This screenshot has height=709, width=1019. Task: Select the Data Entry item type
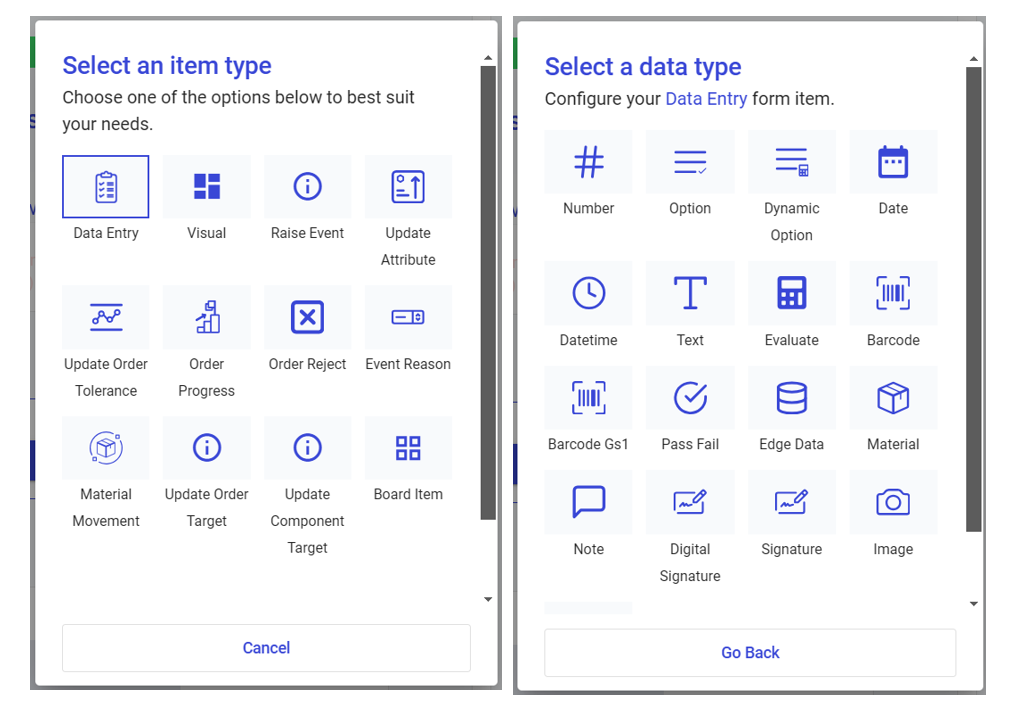point(106,187)
